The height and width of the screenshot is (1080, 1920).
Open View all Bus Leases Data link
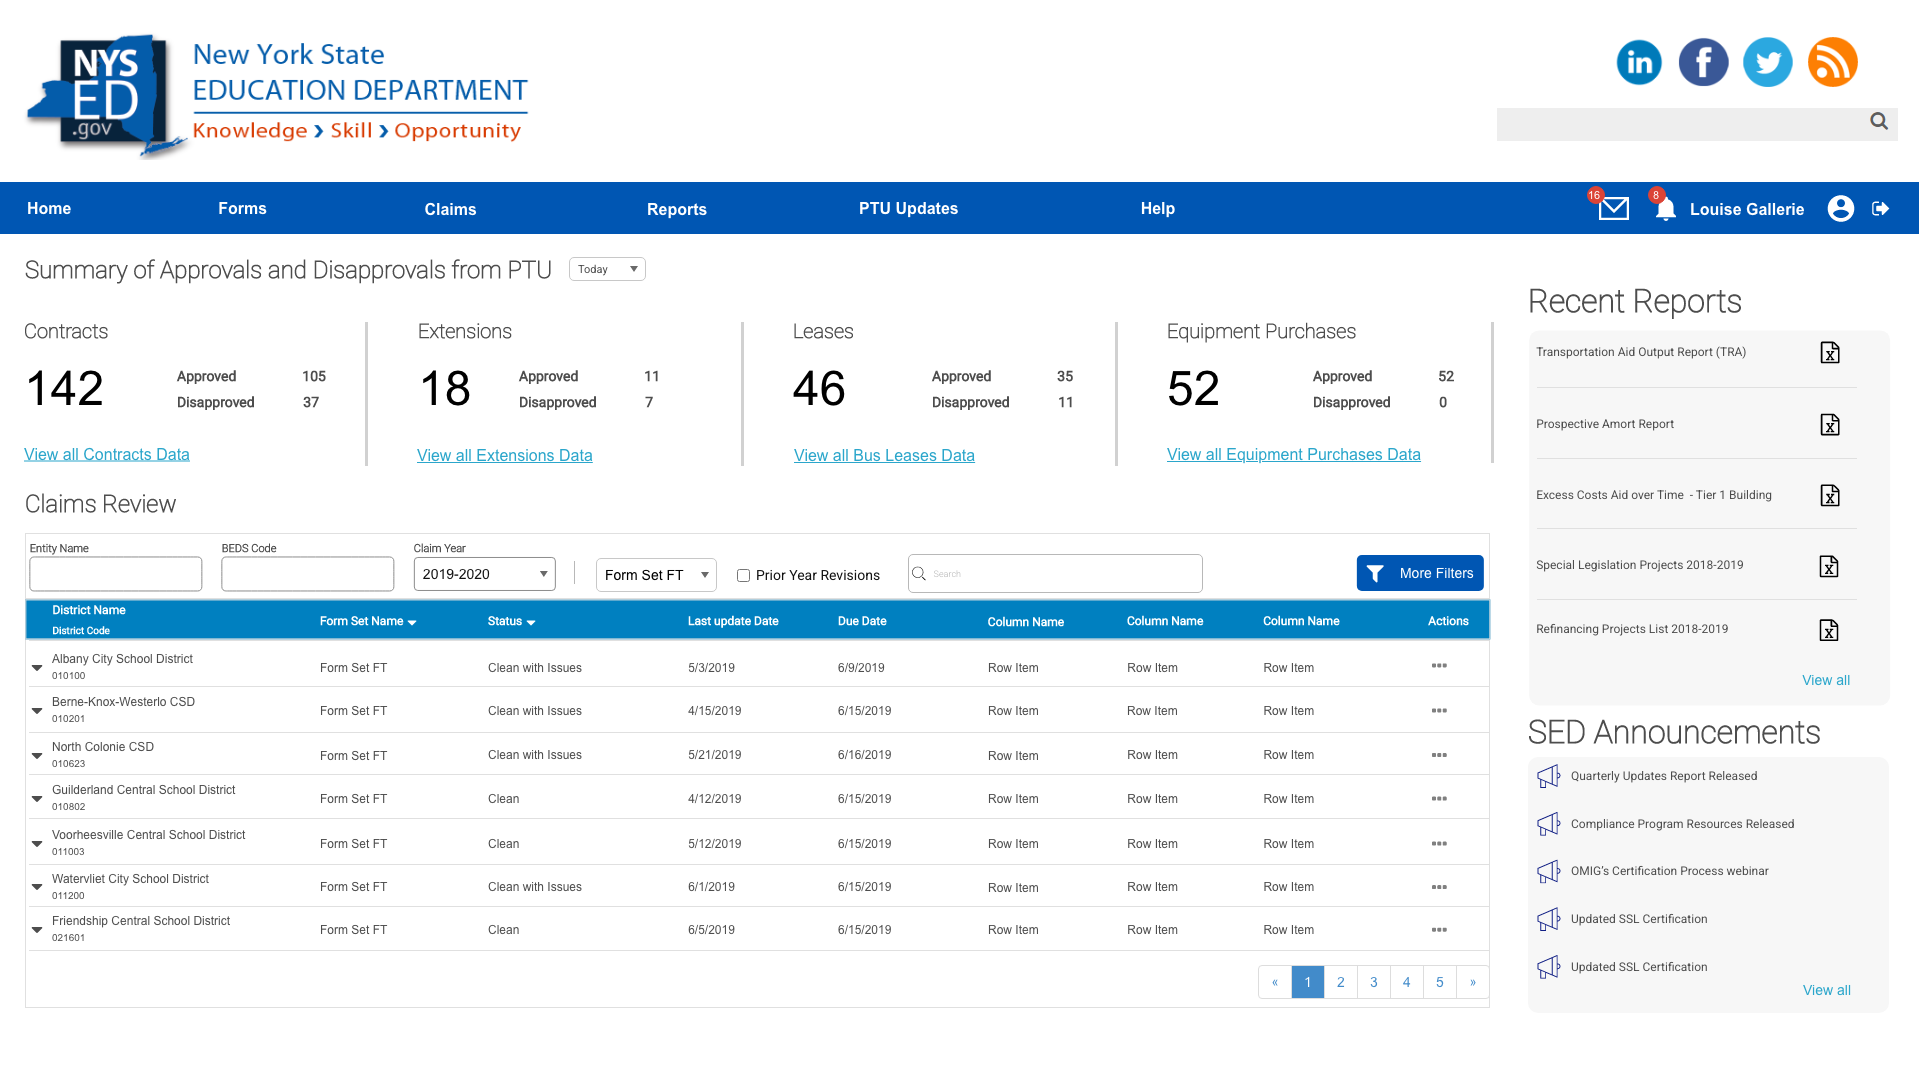[884, 455]
